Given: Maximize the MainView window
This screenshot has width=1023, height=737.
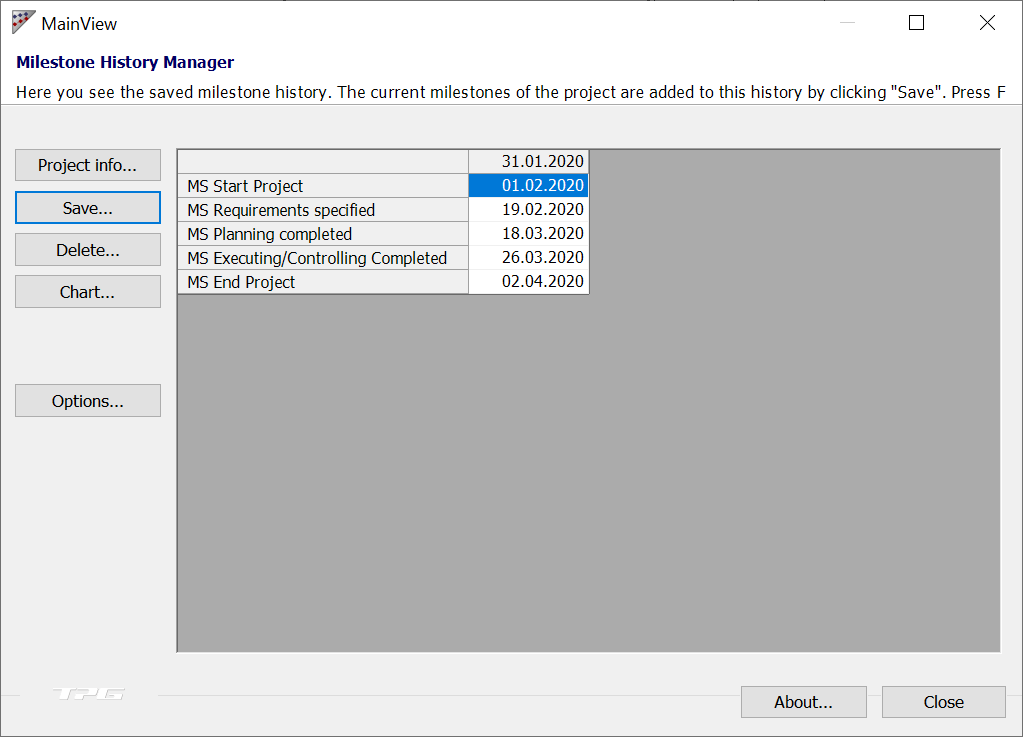Looking at the screenshot, I should tap(915, 22).
